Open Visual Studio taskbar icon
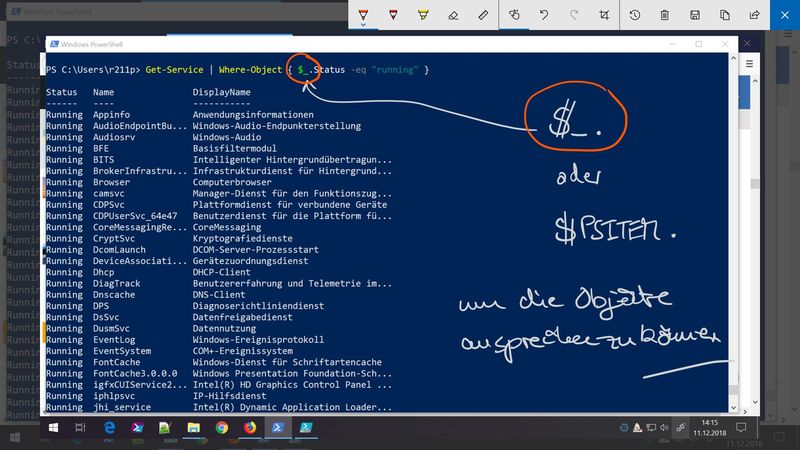 click(x=137, y=428)
